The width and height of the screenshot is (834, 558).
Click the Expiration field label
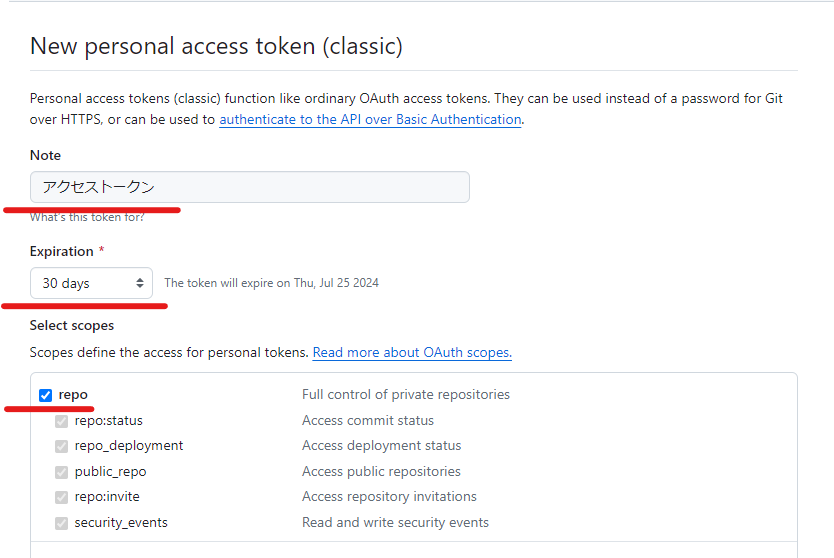coord(62,251)
